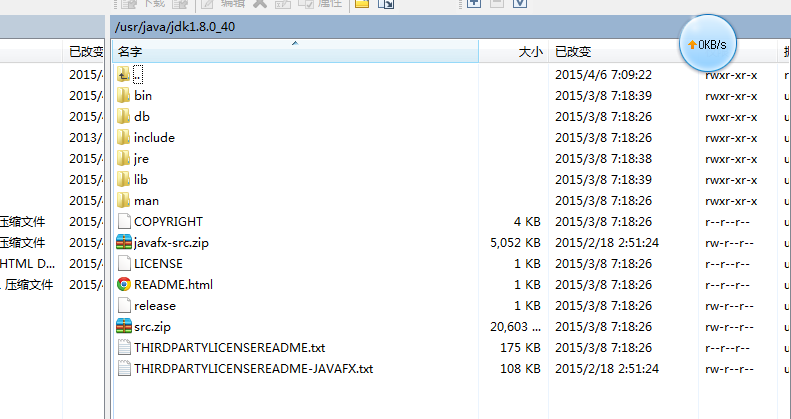Click the release file icon

124,306
